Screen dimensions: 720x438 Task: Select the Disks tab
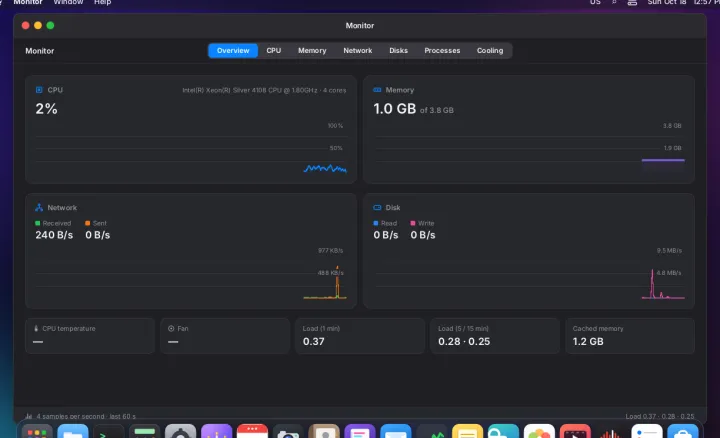399,51
